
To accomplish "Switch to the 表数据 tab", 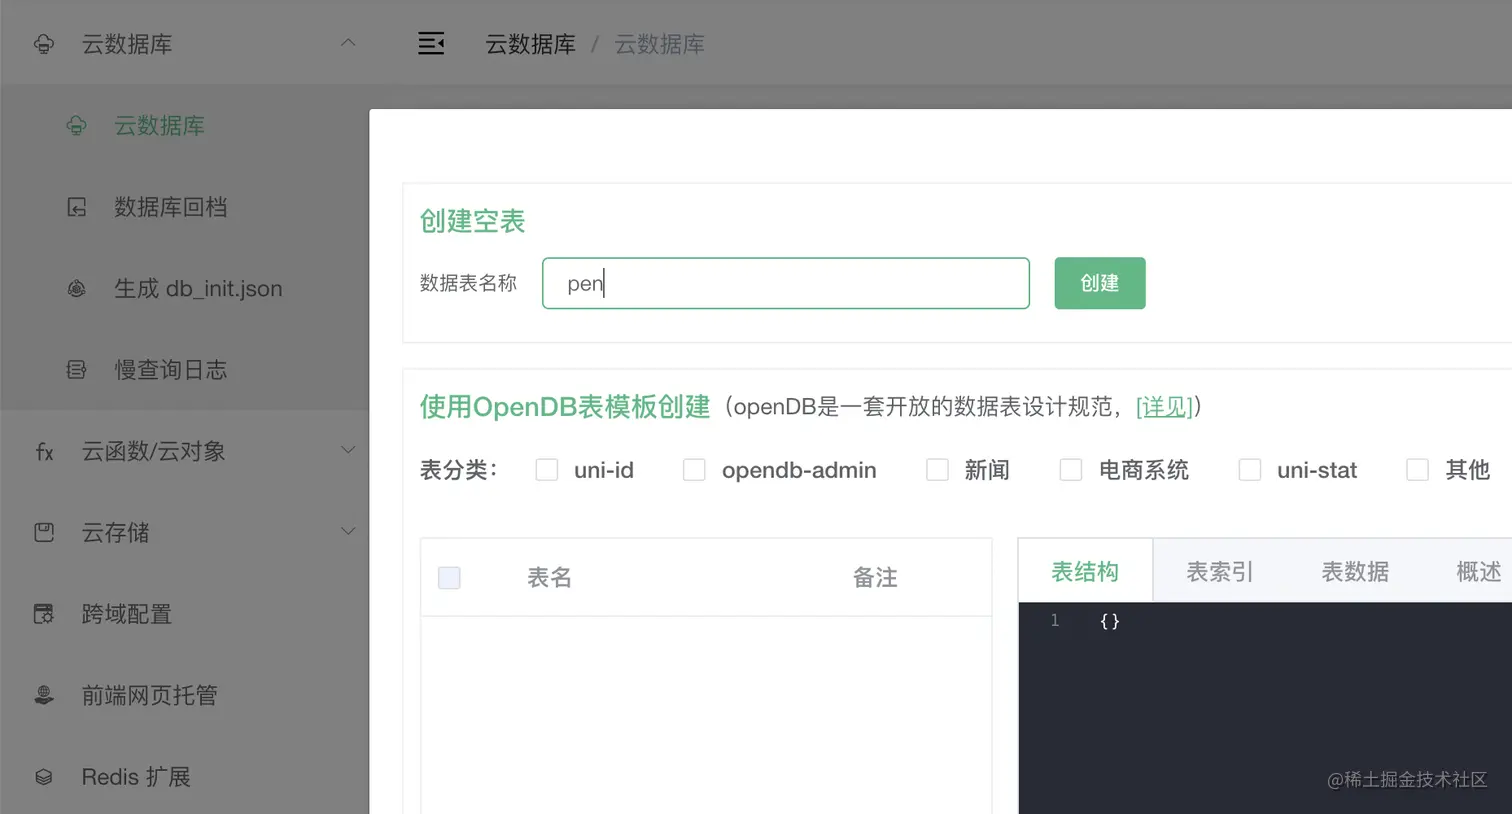I will [x=1355, y=571].
